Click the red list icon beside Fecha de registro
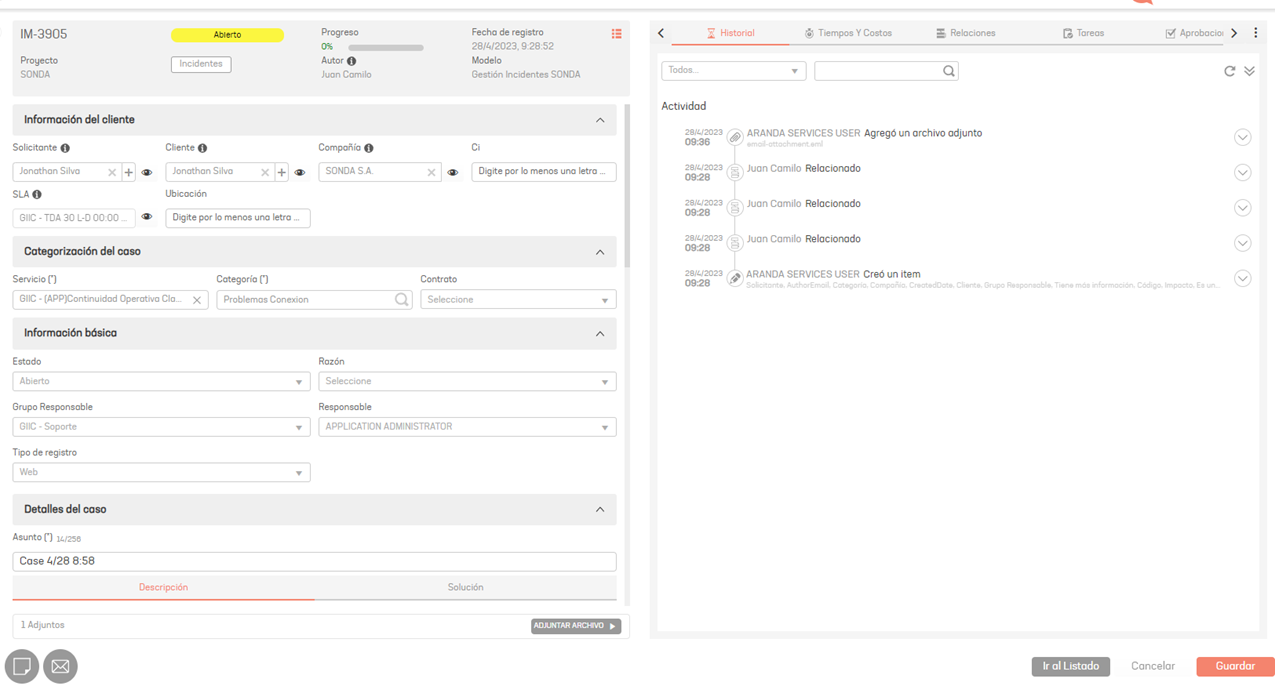1275x686 pixels. pyautogui.click(x=616, y=34)
